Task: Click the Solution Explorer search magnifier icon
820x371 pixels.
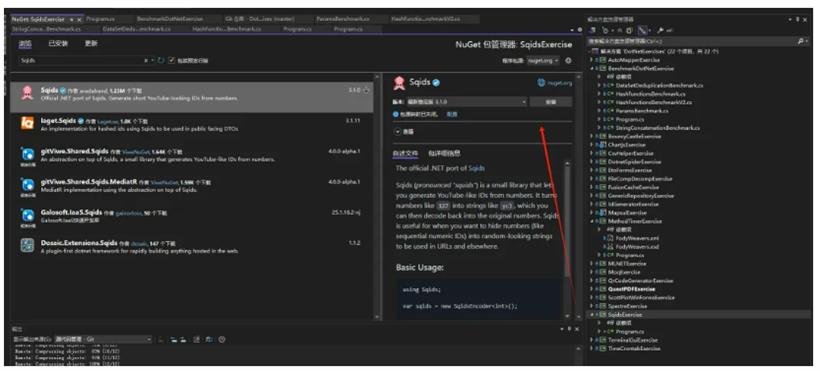Action: pyautogui.click(x=801, y=41)
